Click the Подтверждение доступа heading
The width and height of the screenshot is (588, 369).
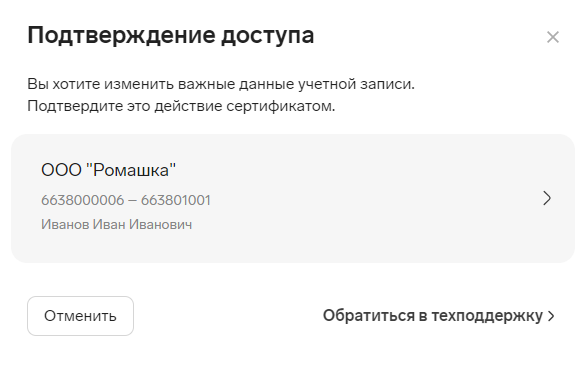(171, 36)
